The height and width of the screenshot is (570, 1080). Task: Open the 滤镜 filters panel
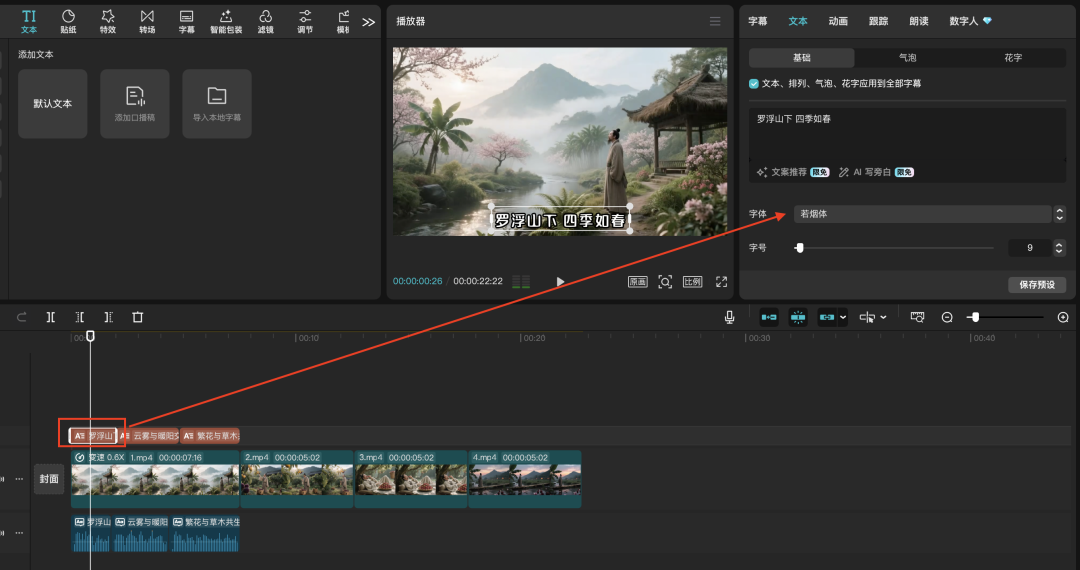[x=266, y=21]
